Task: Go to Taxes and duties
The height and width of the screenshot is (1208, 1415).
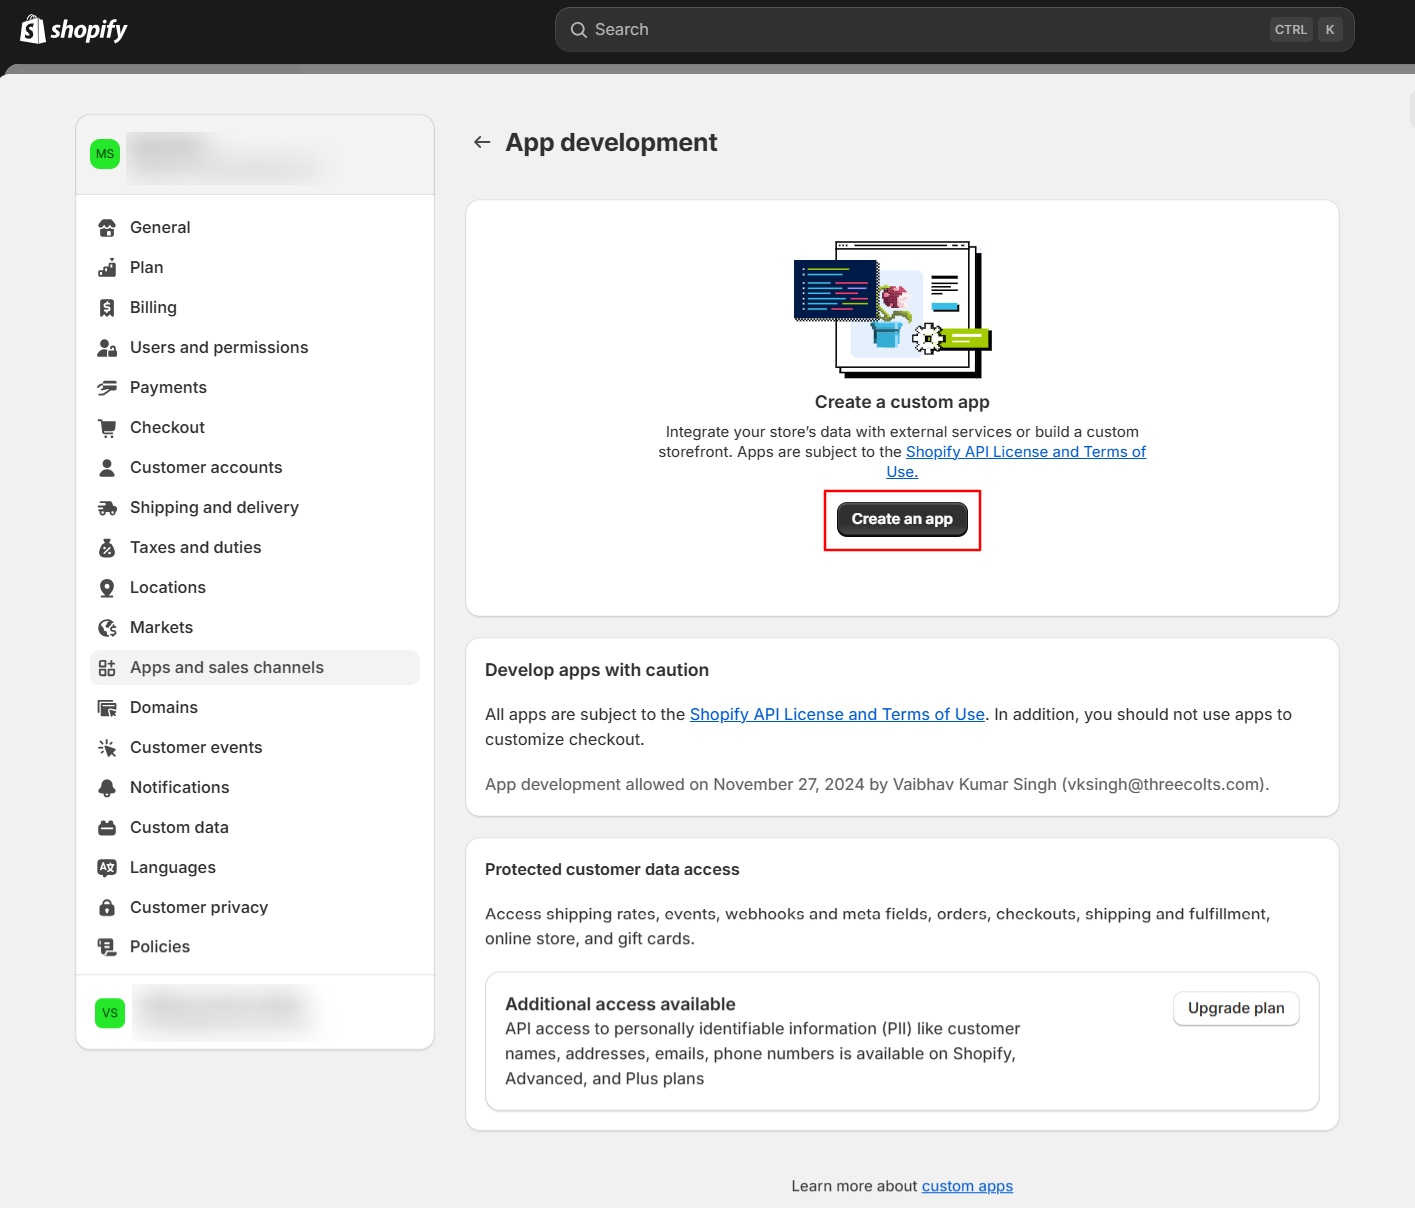Action: coord(255,548)
